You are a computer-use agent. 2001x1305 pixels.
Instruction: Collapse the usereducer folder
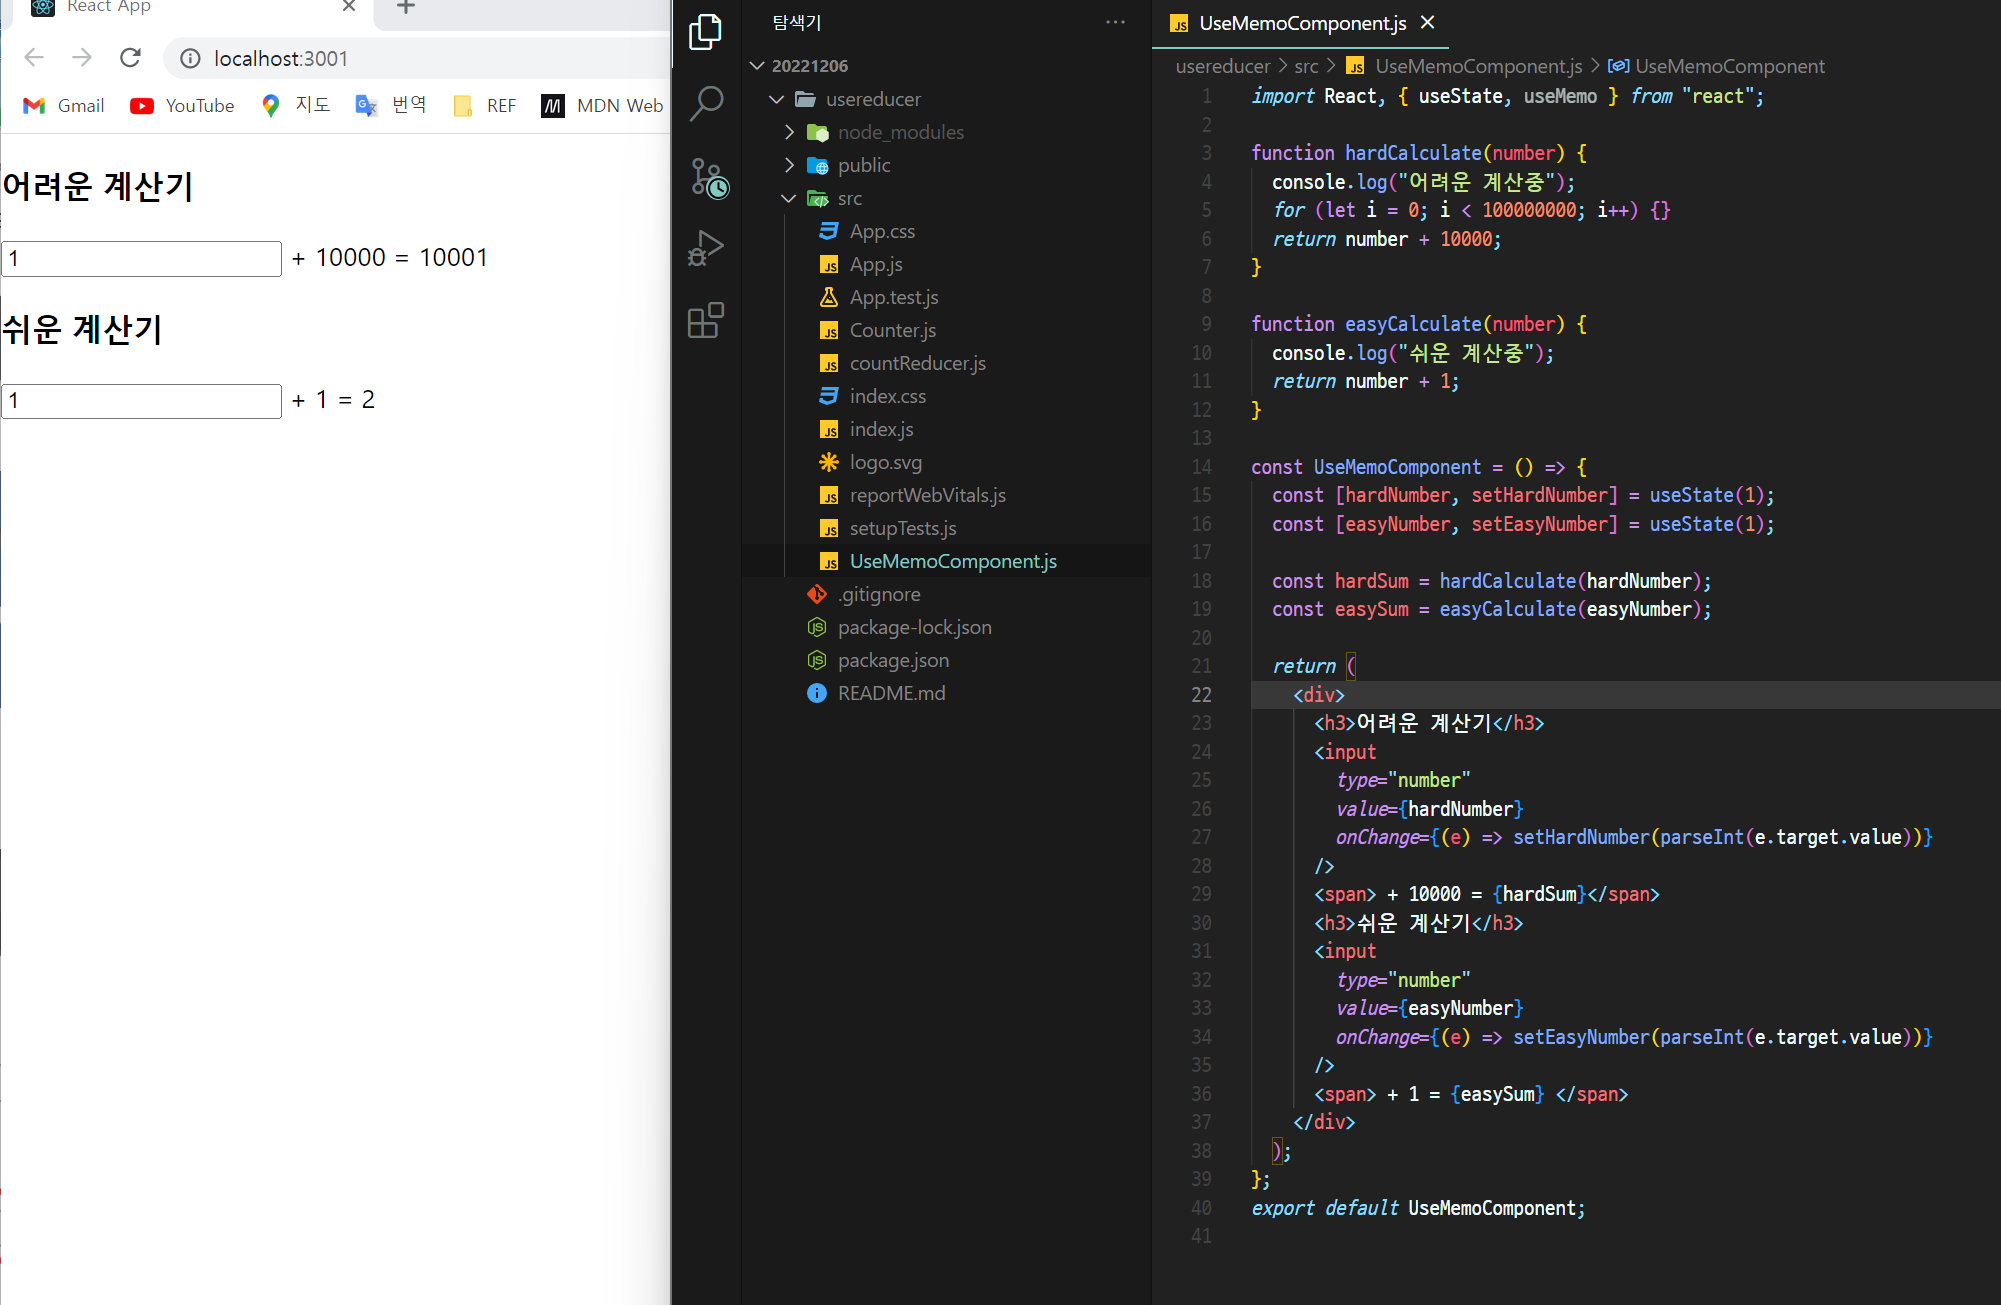point(777,99)
